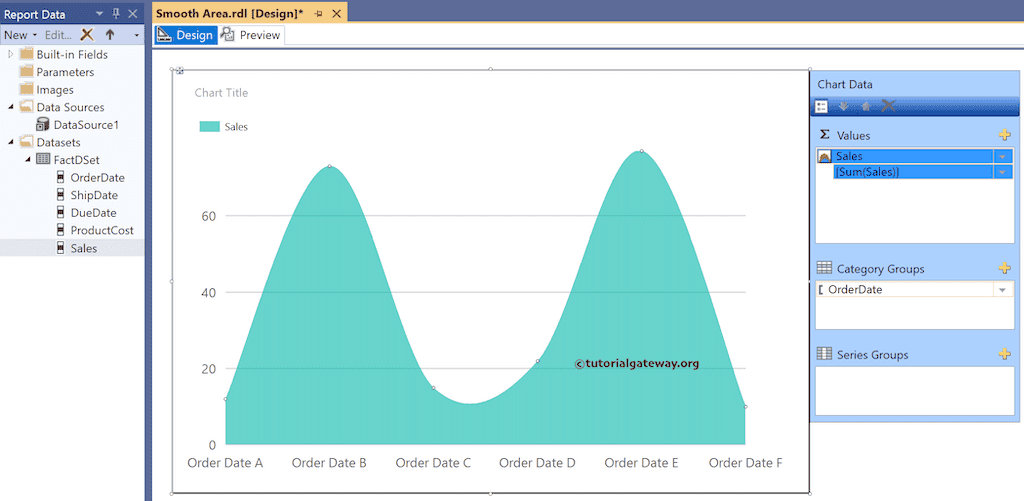Click the Series Groups table icon
Screen dimensions: 1024x501
pyautogui.click(x=824, y=354)
